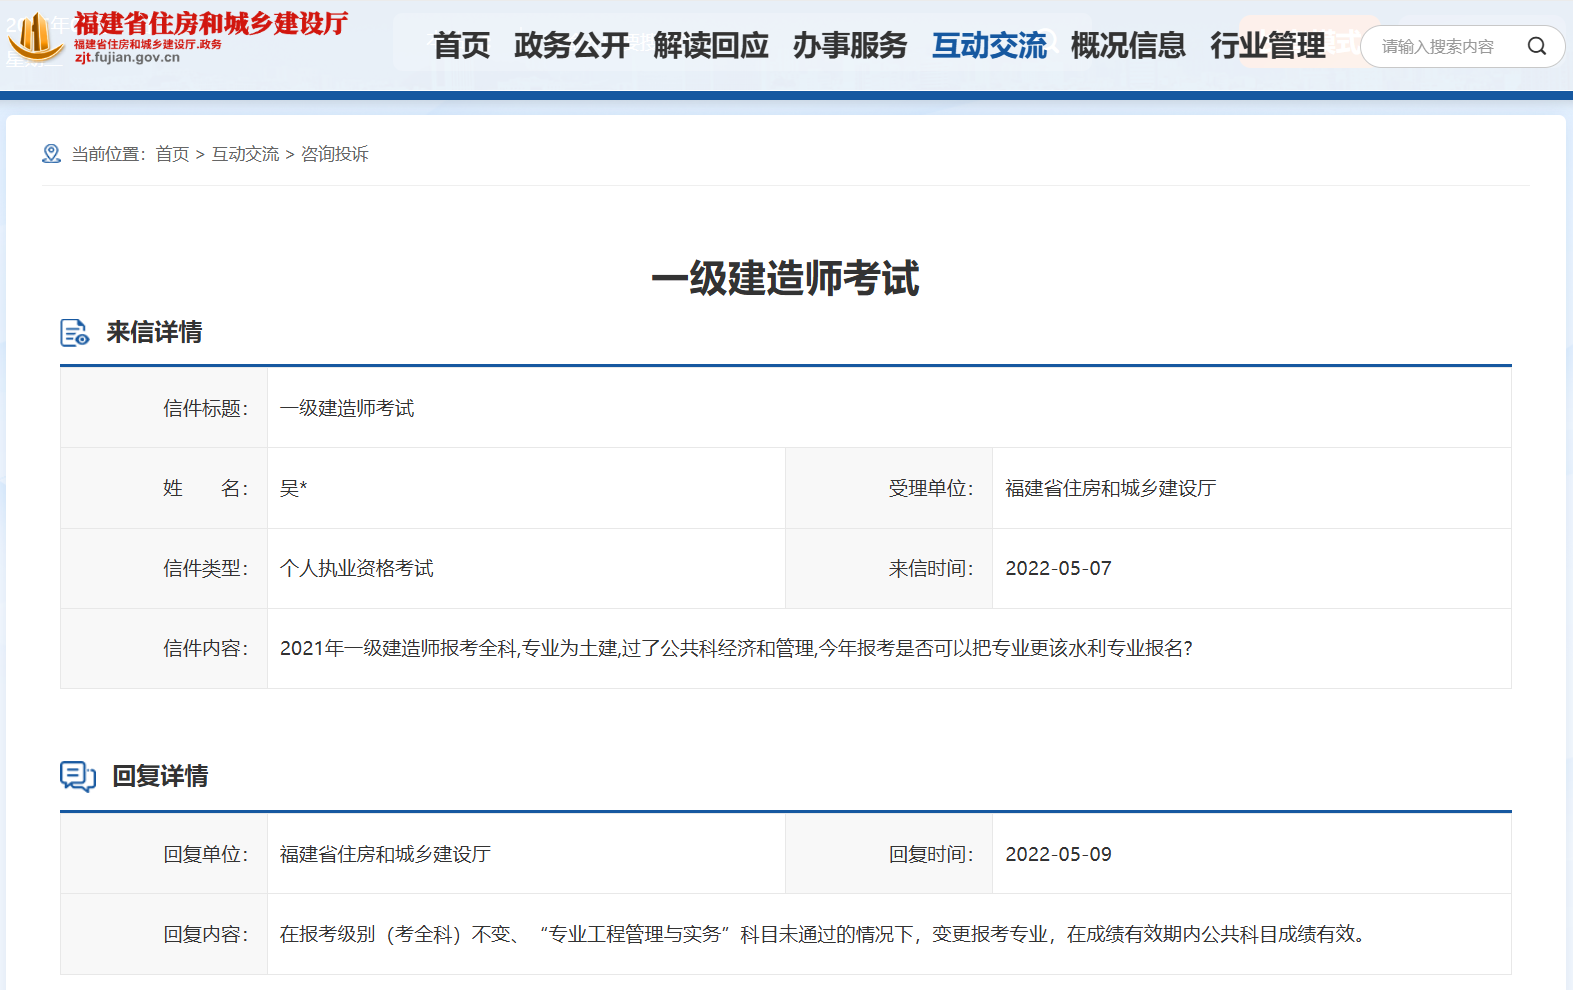Click the magnifier search icon
This screenshot has width=1573, height=990.
[x=1536, y=46]
